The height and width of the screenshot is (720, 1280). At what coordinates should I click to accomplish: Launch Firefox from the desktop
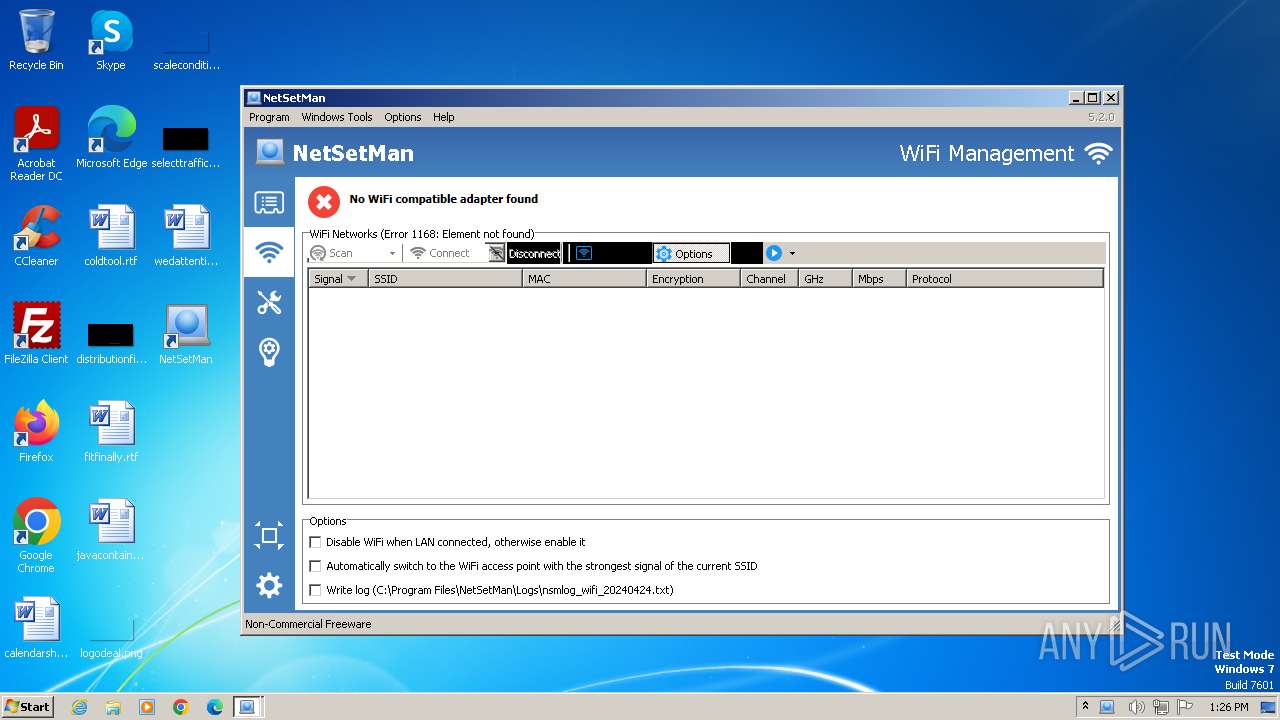[36, 431]
